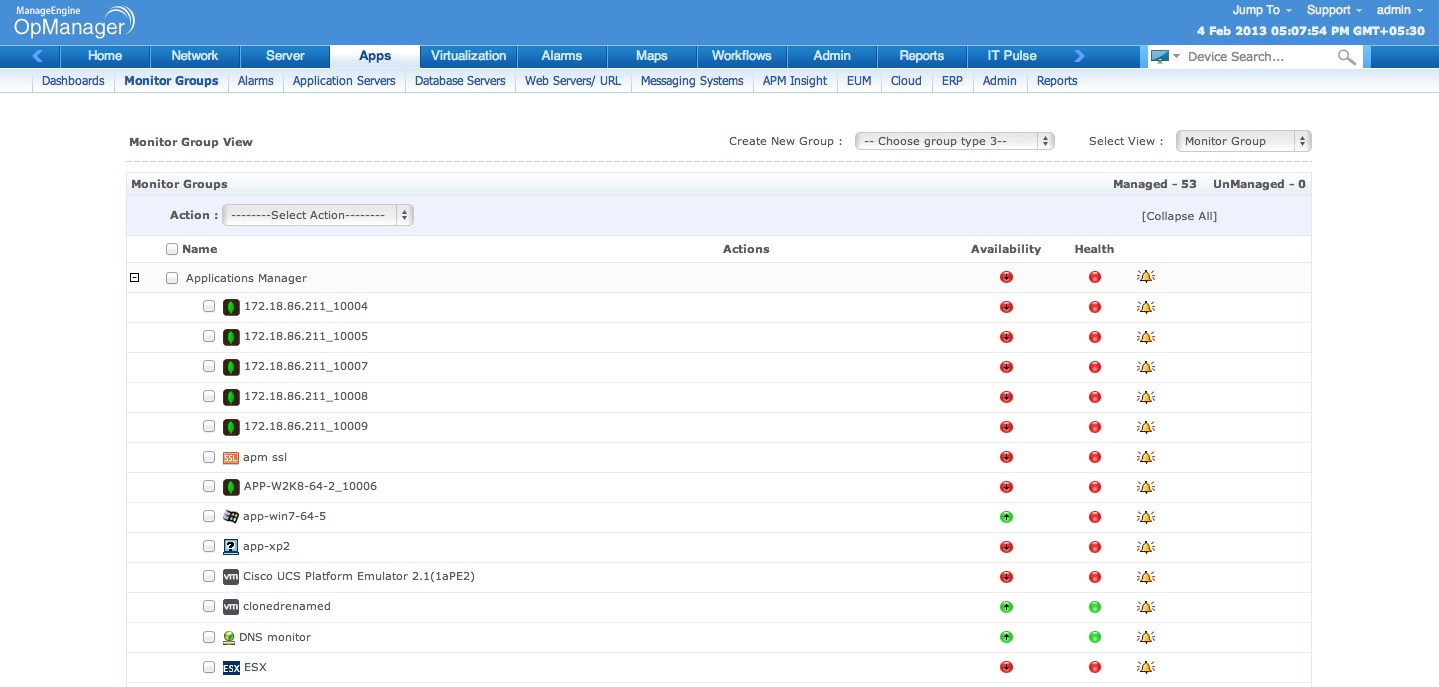Tick the Cisco UCS Platform Emulator checkbox

click(209, 576)
